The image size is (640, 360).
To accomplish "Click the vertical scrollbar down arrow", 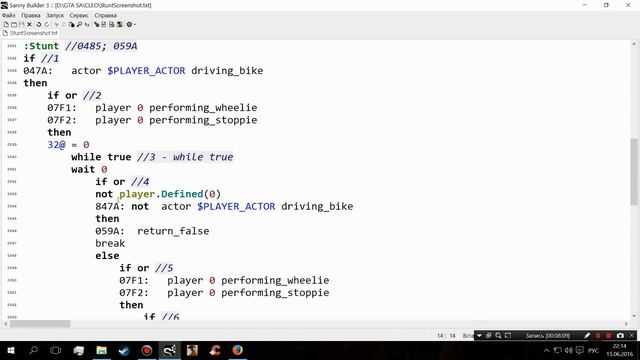I will click(x=634, y=316).
